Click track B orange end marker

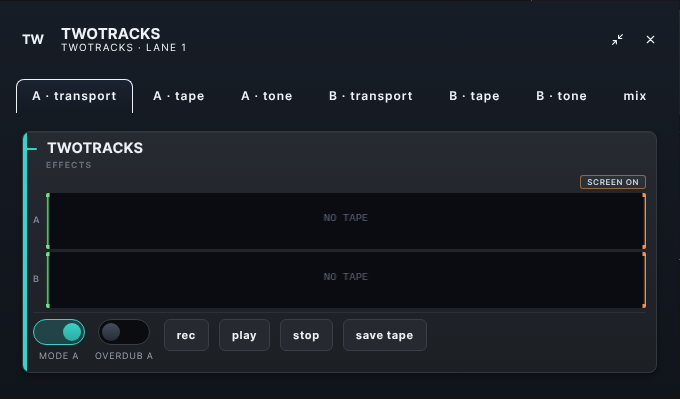pyautogui.click(x=644, y=280)
